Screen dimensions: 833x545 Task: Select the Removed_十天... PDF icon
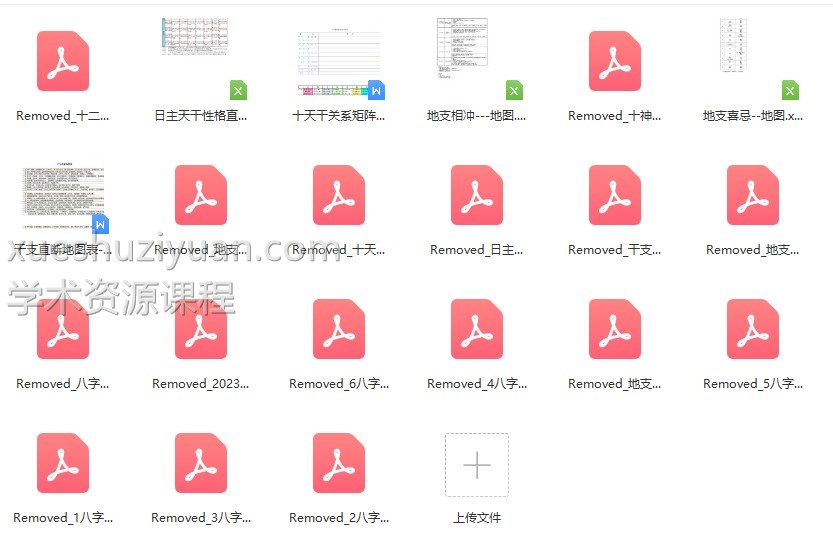tap(339, 195)
